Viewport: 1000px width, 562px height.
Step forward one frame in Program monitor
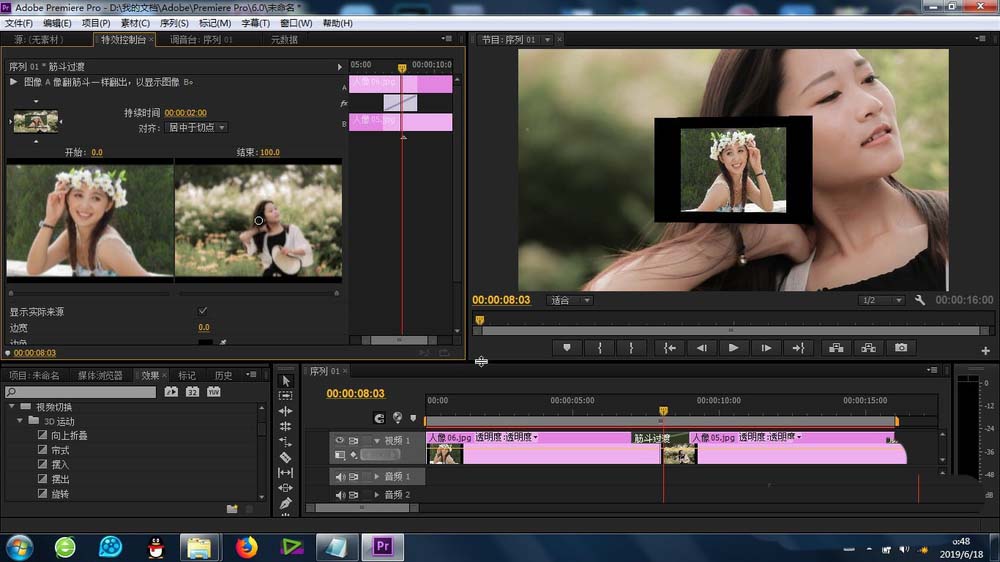(x=766, y=348)
